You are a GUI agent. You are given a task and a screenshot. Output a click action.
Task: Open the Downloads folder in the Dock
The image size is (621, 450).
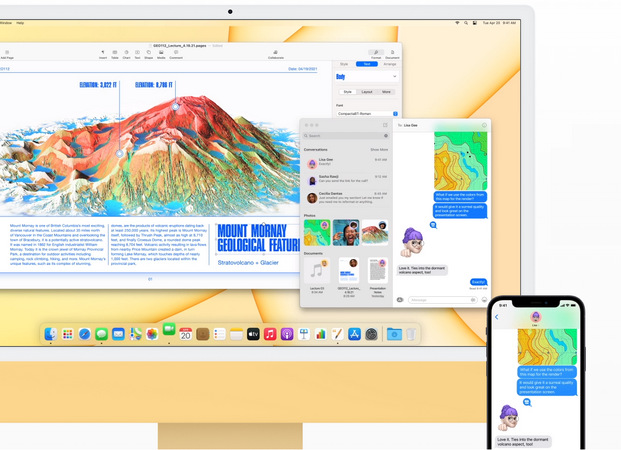pos(394,334)
